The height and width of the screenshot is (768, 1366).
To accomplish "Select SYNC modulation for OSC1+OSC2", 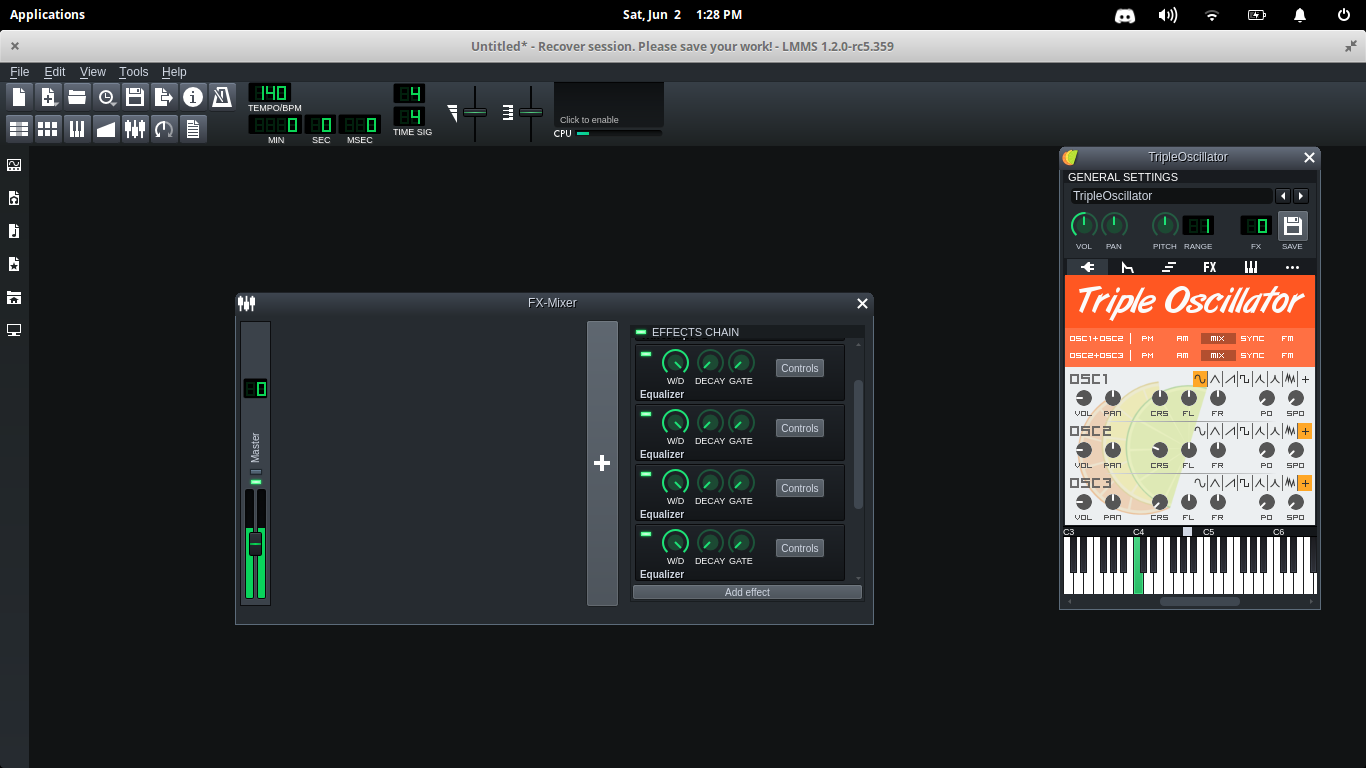I will point(1252,339).
